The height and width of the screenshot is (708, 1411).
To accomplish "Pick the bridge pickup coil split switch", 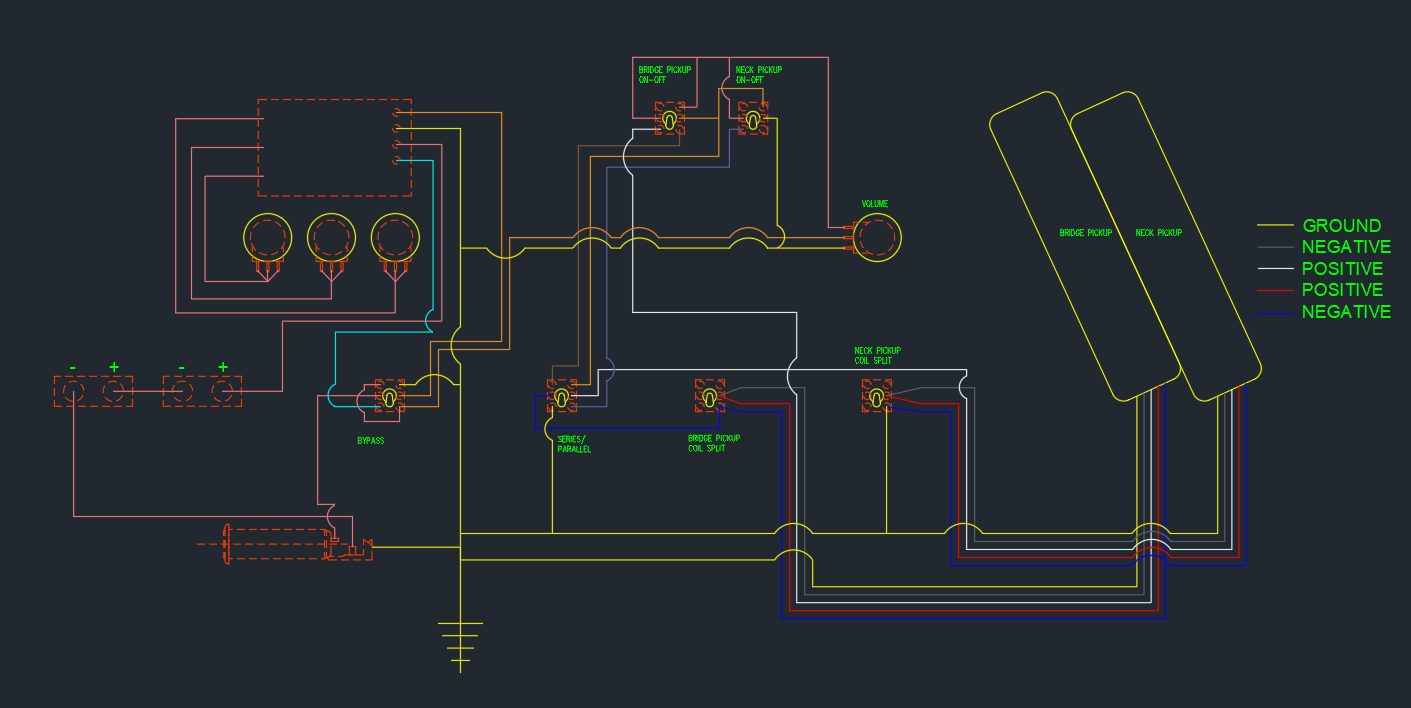I will tap(710, 397).
